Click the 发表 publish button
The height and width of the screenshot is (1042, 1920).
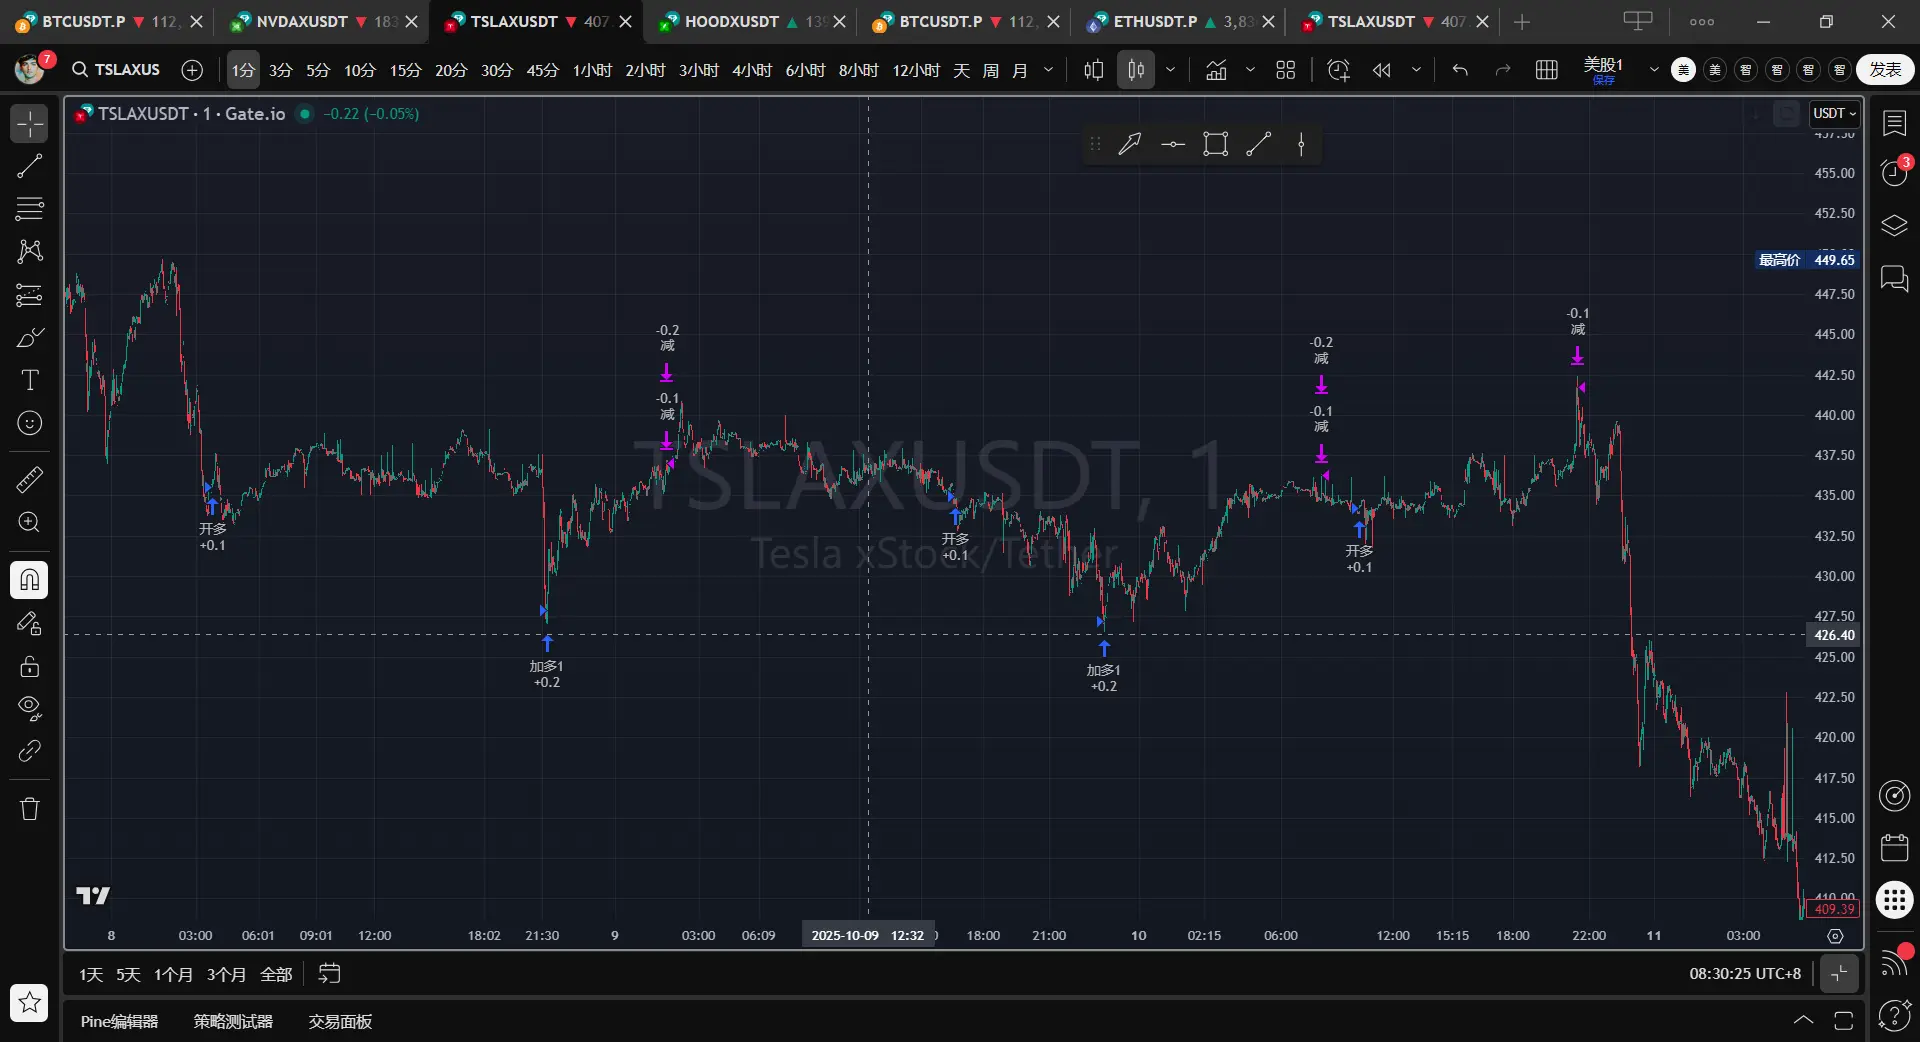pyautogui.click(x=1885, y=70)
